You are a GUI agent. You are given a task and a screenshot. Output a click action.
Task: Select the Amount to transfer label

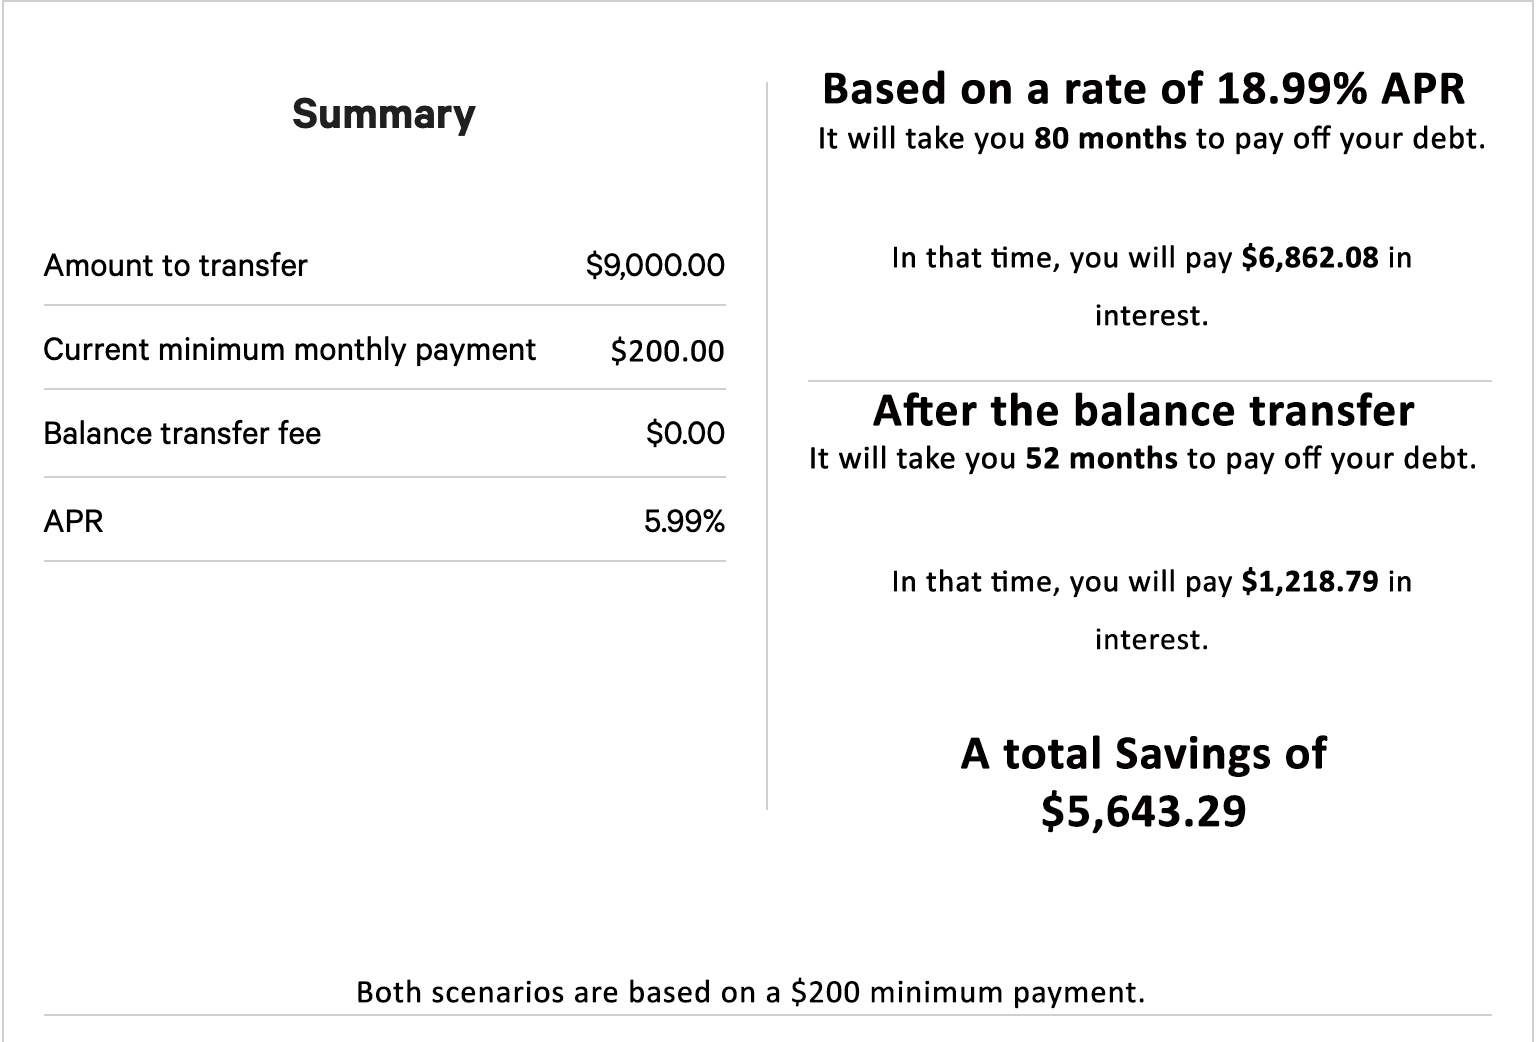175,265
